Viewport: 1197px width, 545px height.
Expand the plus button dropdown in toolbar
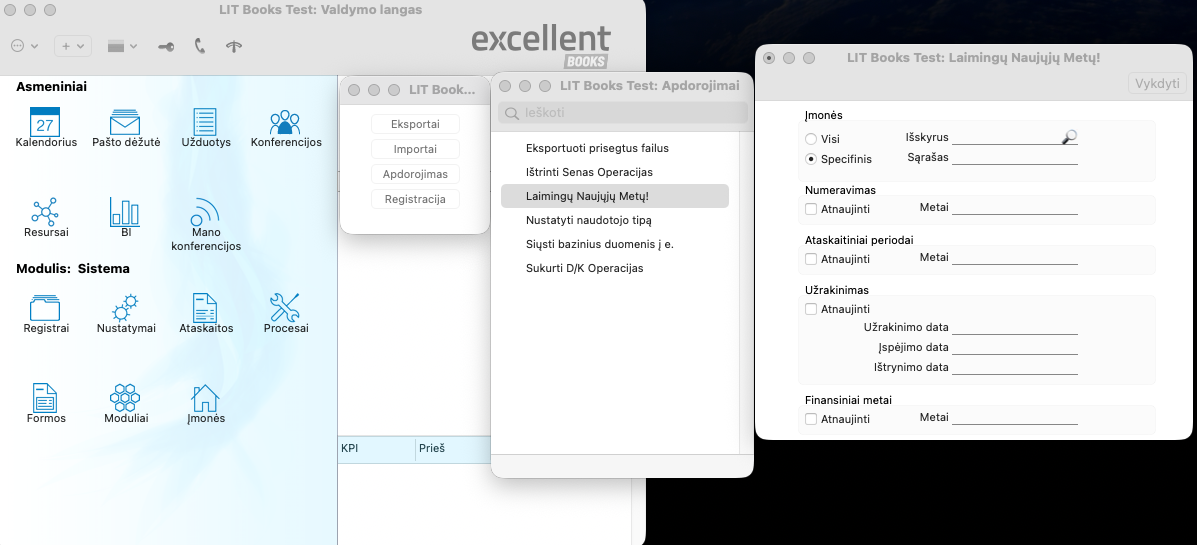pyautogui.click(x=72, y=46)
